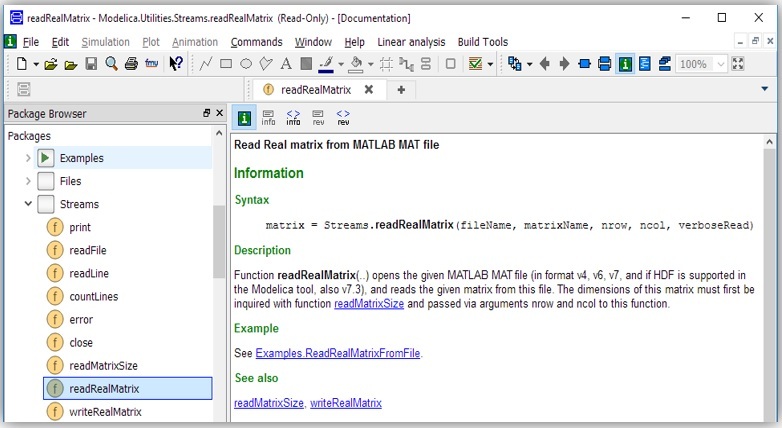
Task: Select the Rectangle drawing tool
Action: coord(226,64)
